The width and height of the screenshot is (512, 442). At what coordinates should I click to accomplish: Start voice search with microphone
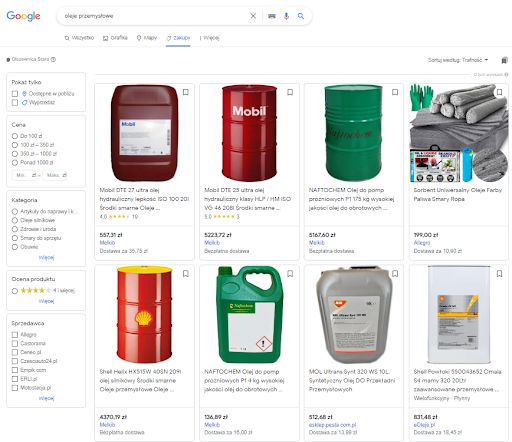286,16
